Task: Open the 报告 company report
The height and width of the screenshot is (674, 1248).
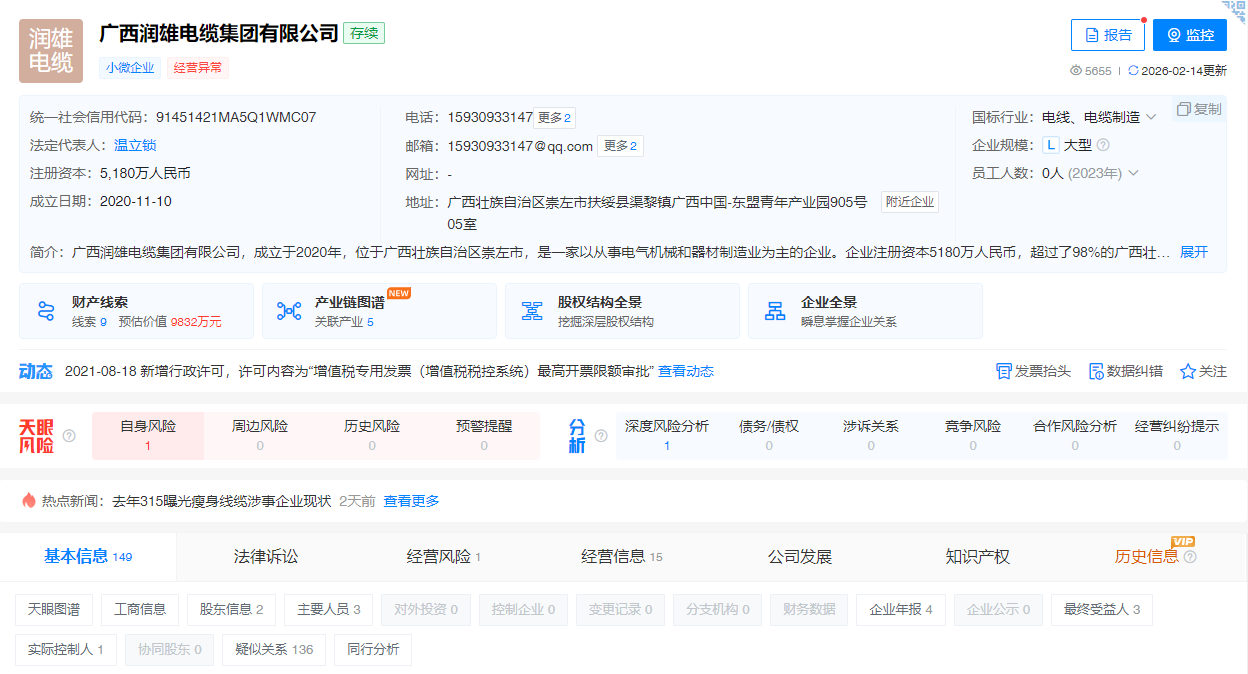Action: click(1107, 33)
